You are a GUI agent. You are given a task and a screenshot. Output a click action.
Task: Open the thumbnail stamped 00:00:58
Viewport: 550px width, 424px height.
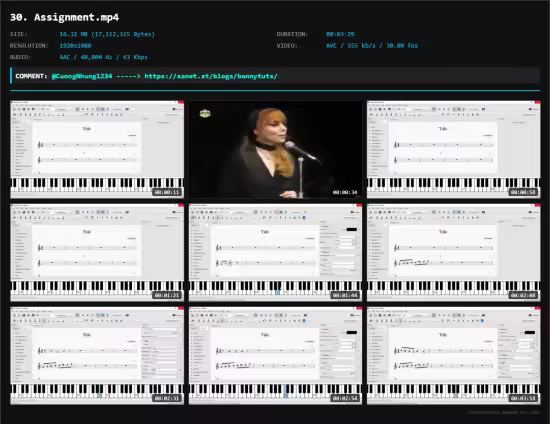tap(454, 149)
